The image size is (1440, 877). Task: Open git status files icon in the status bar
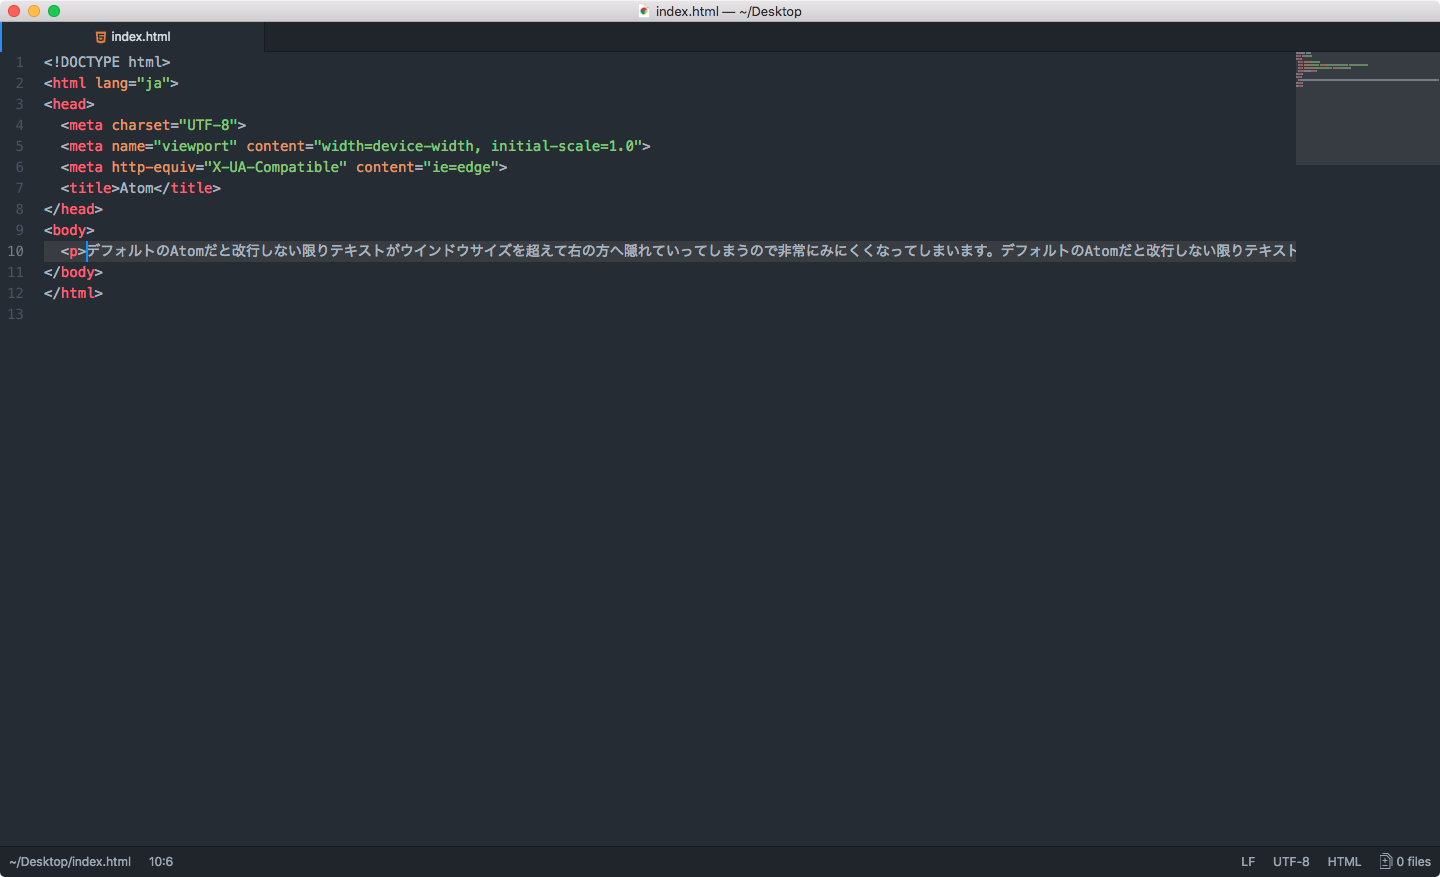click(1386, 861)
